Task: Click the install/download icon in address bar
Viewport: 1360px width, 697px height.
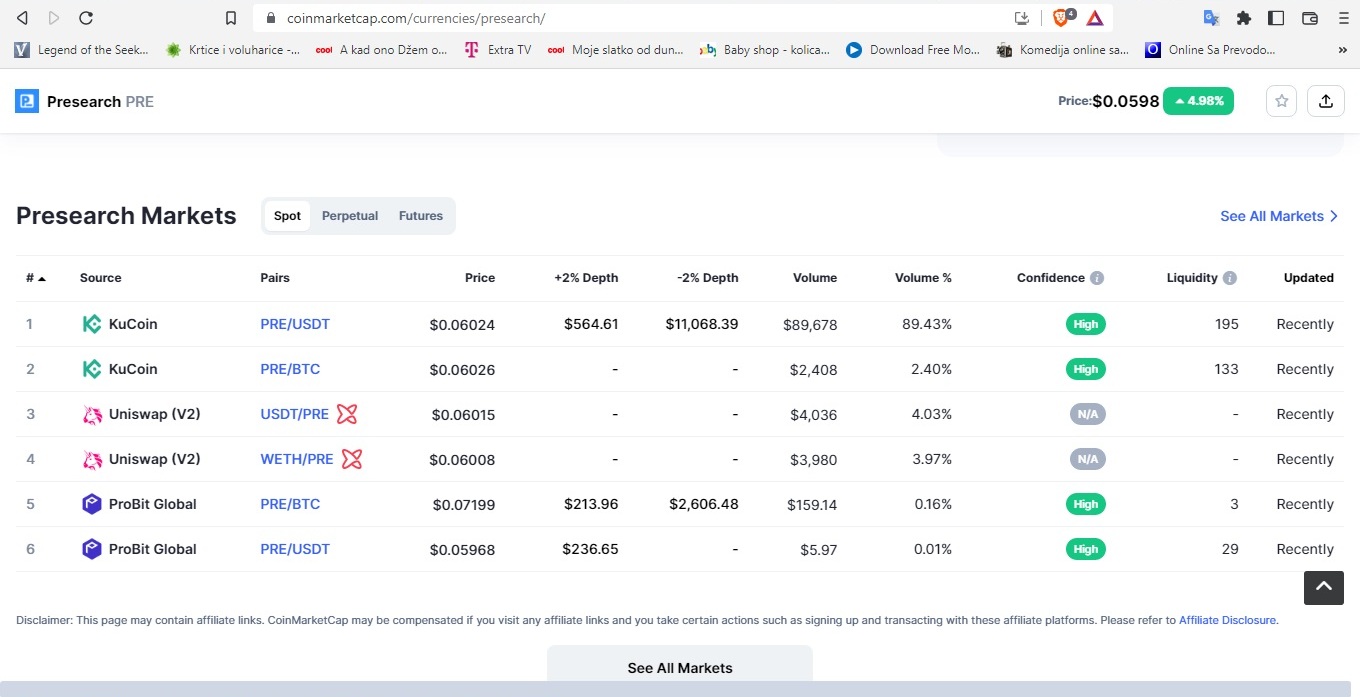Action: (x=1021, y=18)
